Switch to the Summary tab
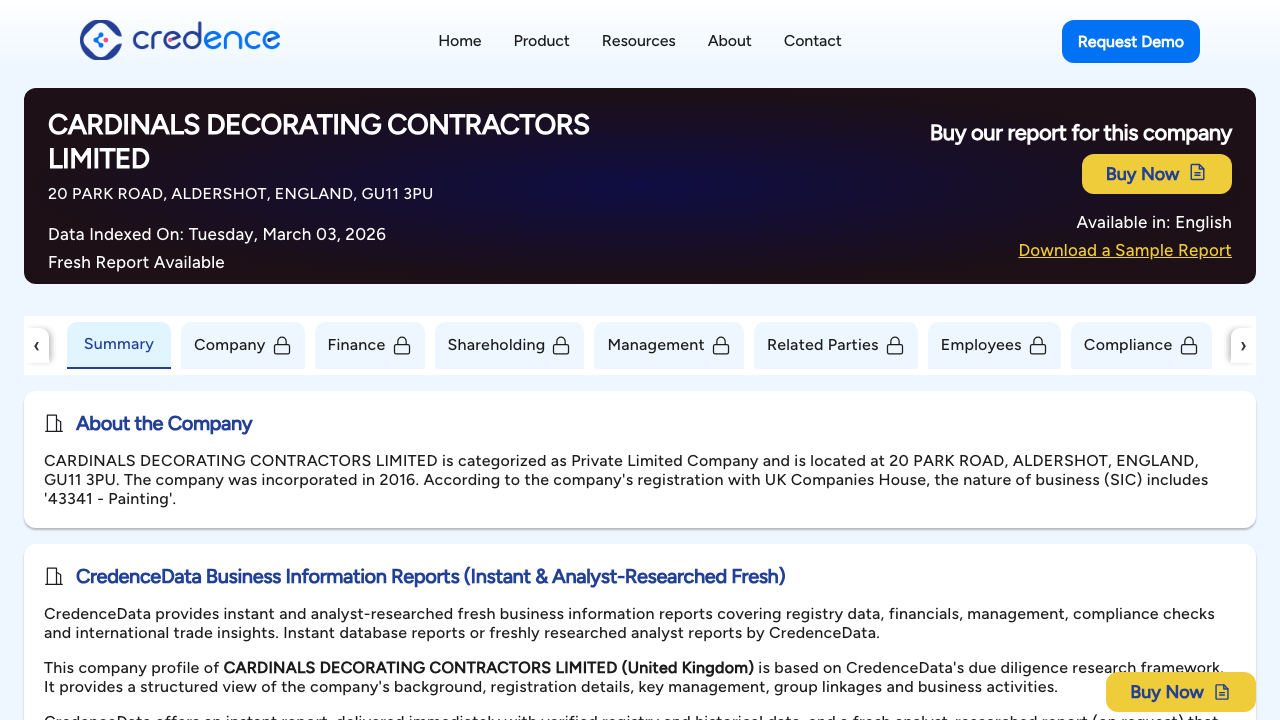Screen dimensions: 1280x720 pos(118,344)
